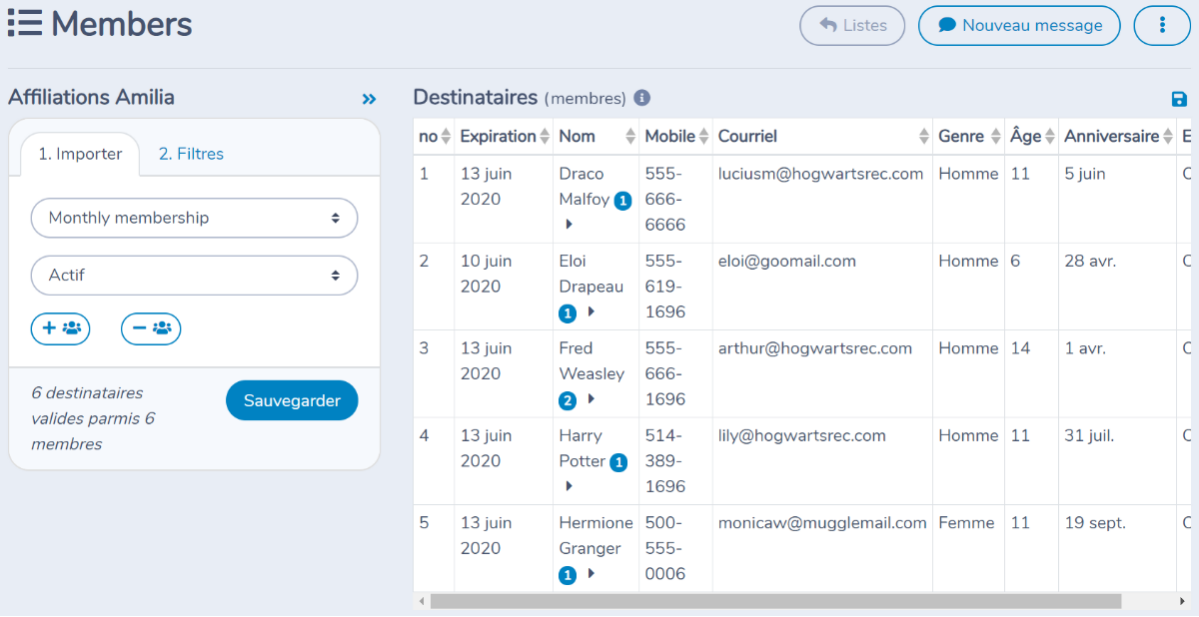Click the Members list icon in header
The height and width of the screenshot is (617, 1199).
click(24, 23)
